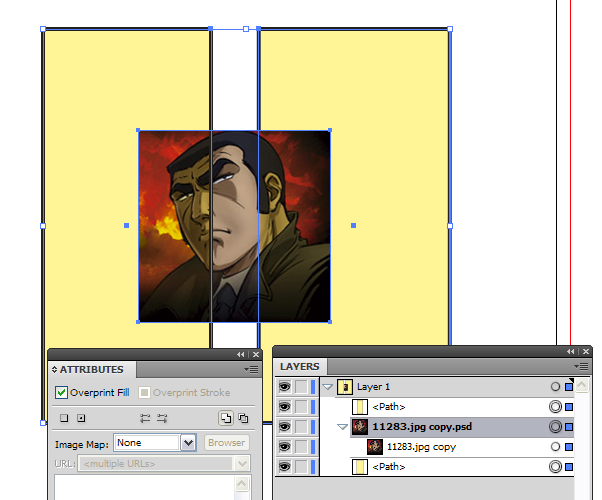Toggle the lock box for 11283.jpg copy

point(301,447)
